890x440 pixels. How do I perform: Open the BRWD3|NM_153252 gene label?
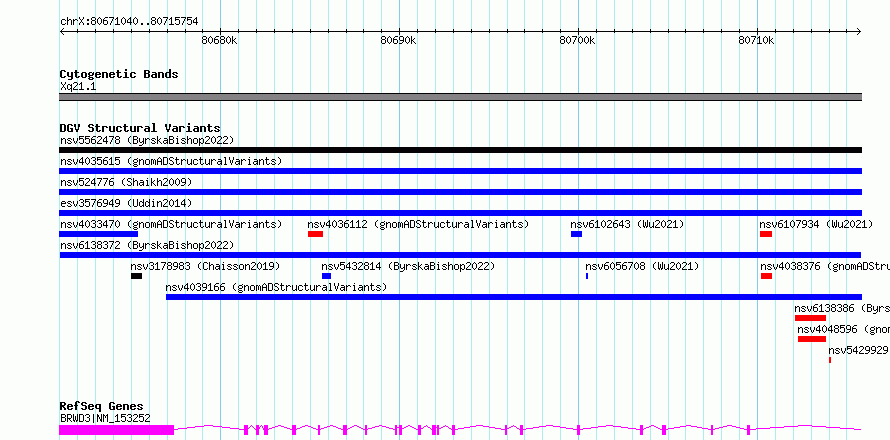pyautogui.click(x=105, y=418)
